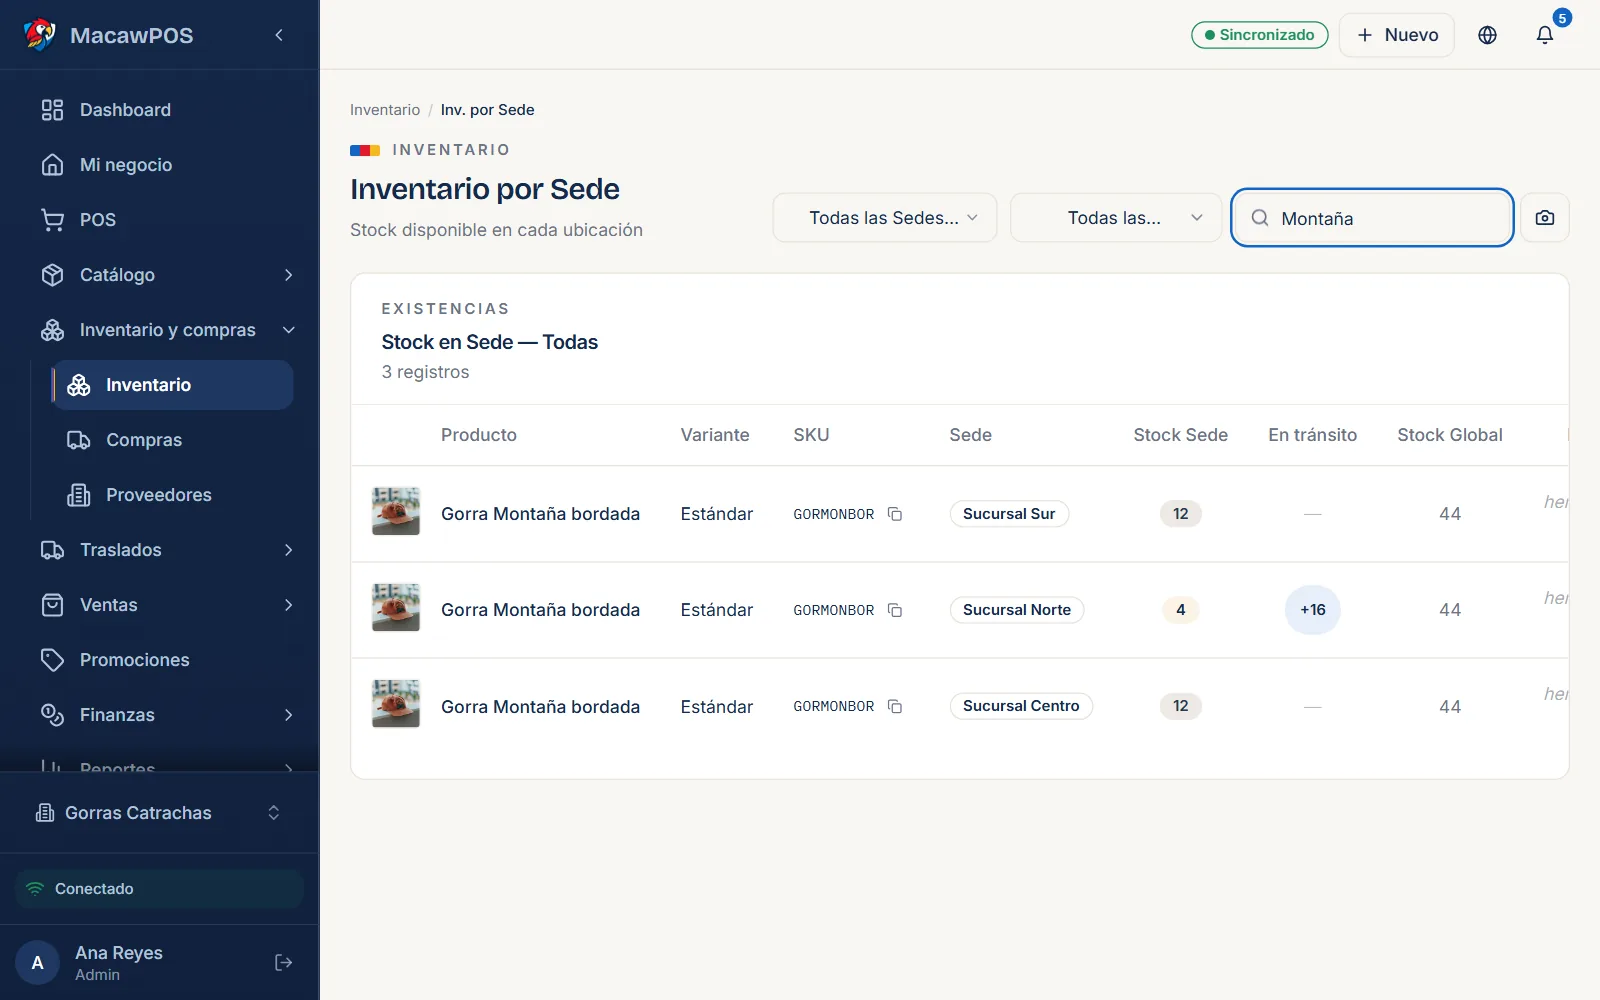Image resolution: width=1600 pixels, height=1000 pixels.
Task: Click the Sincronizado status badge
Action: 1260,35
